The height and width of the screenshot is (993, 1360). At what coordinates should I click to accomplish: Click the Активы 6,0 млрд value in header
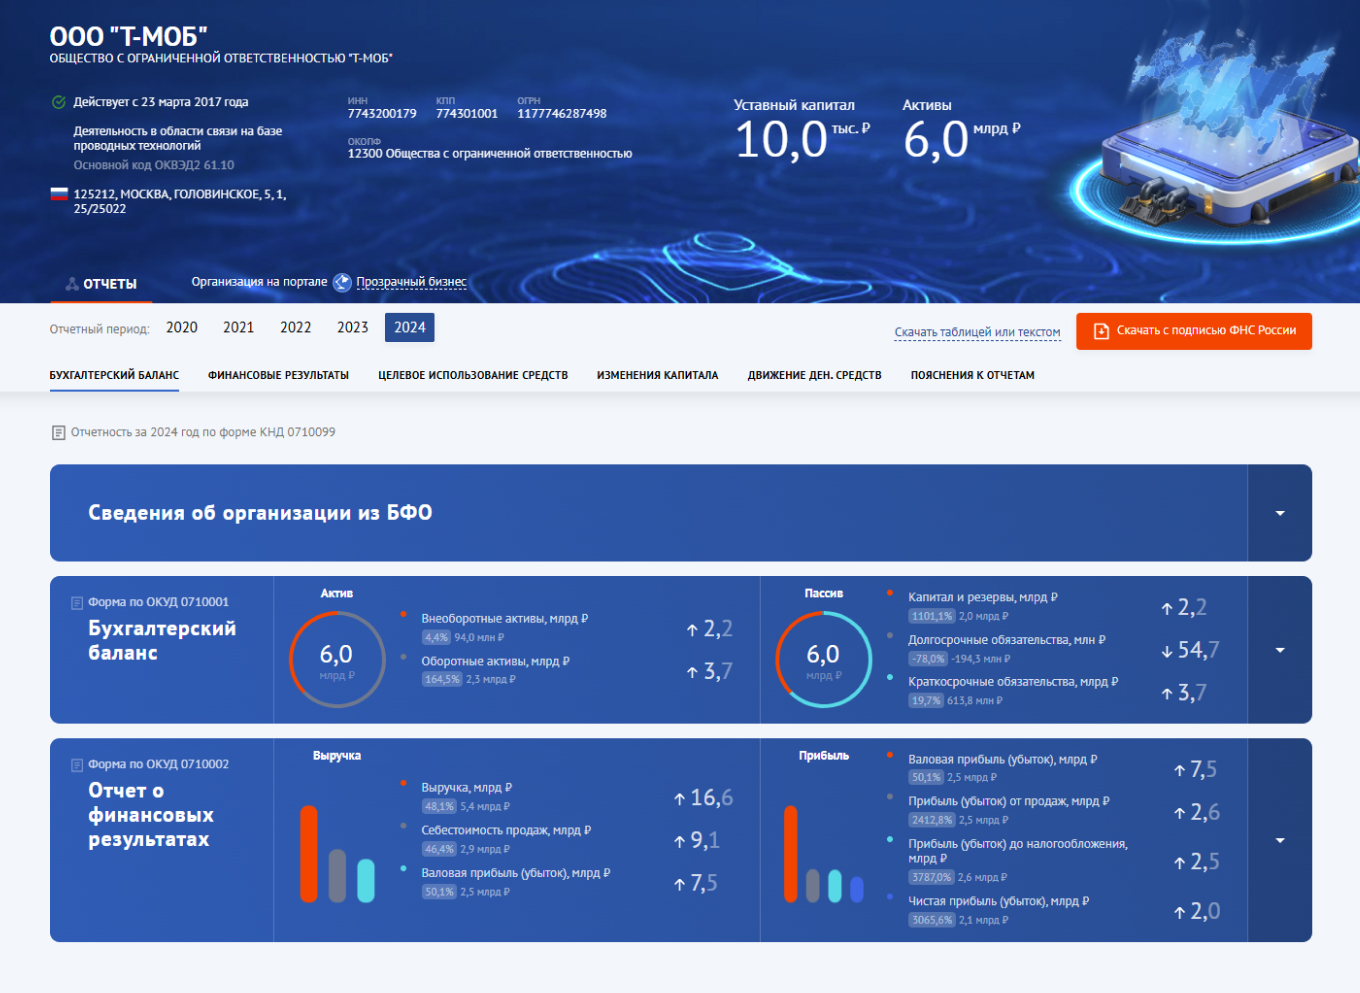pos(962,139)
